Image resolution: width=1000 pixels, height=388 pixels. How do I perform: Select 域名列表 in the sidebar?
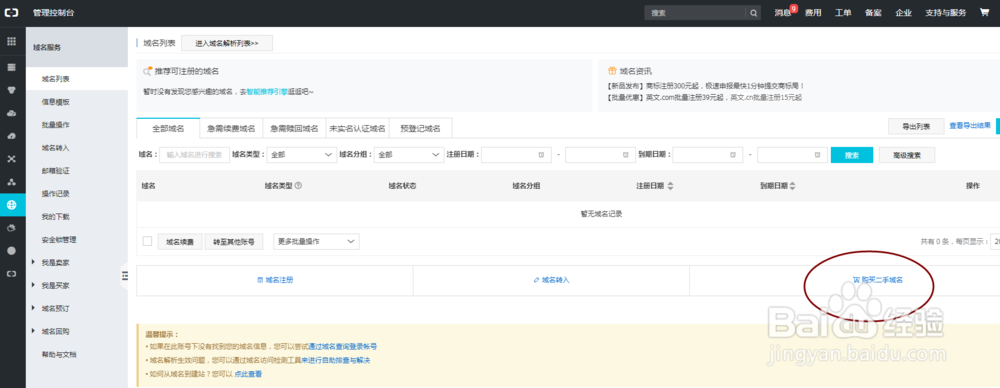[77, 78]
